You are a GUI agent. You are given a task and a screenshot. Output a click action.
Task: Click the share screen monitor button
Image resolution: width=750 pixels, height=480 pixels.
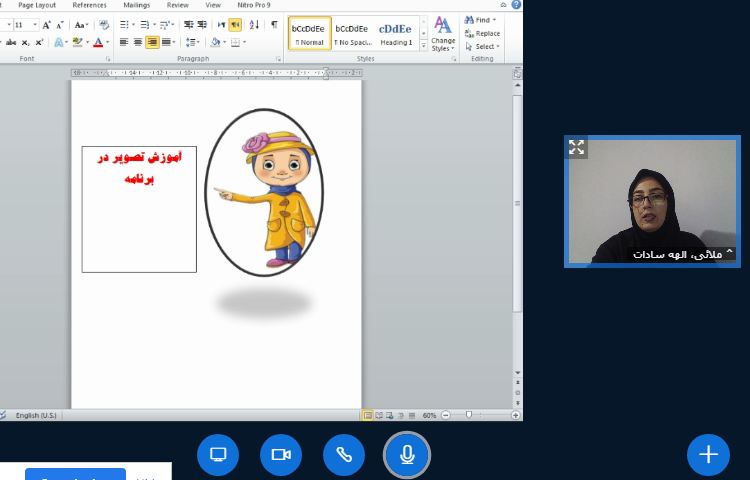(218, 455)
